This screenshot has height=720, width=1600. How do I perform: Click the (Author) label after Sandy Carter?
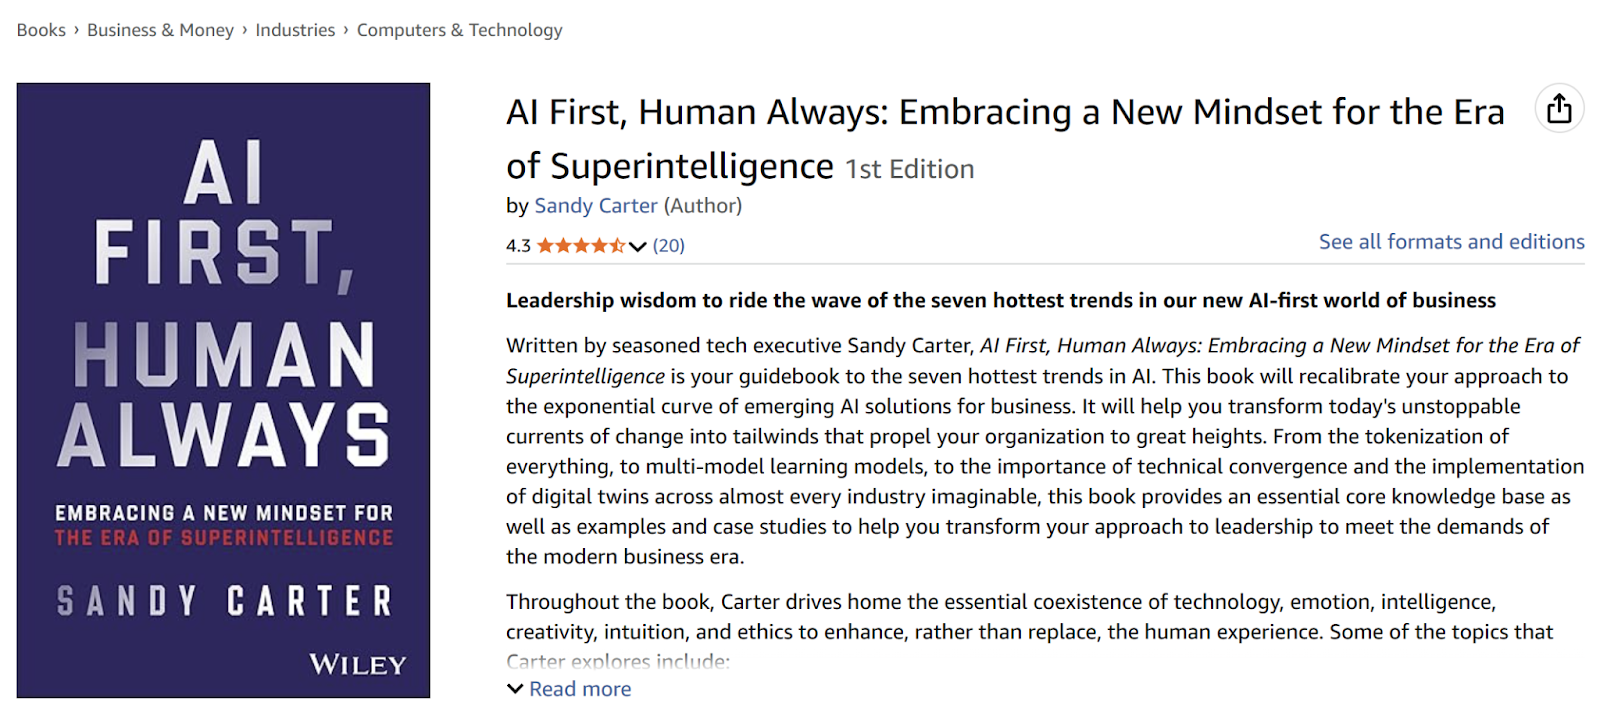tap(703, 206)
